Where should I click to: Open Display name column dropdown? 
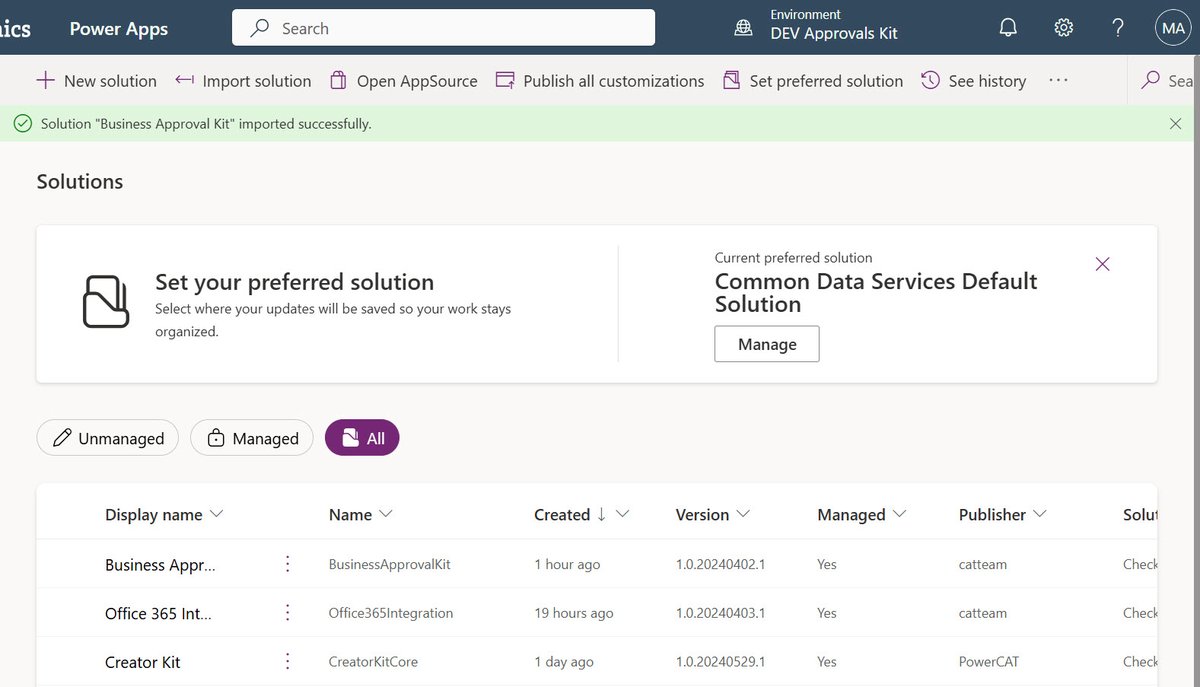tap(216, 514)
